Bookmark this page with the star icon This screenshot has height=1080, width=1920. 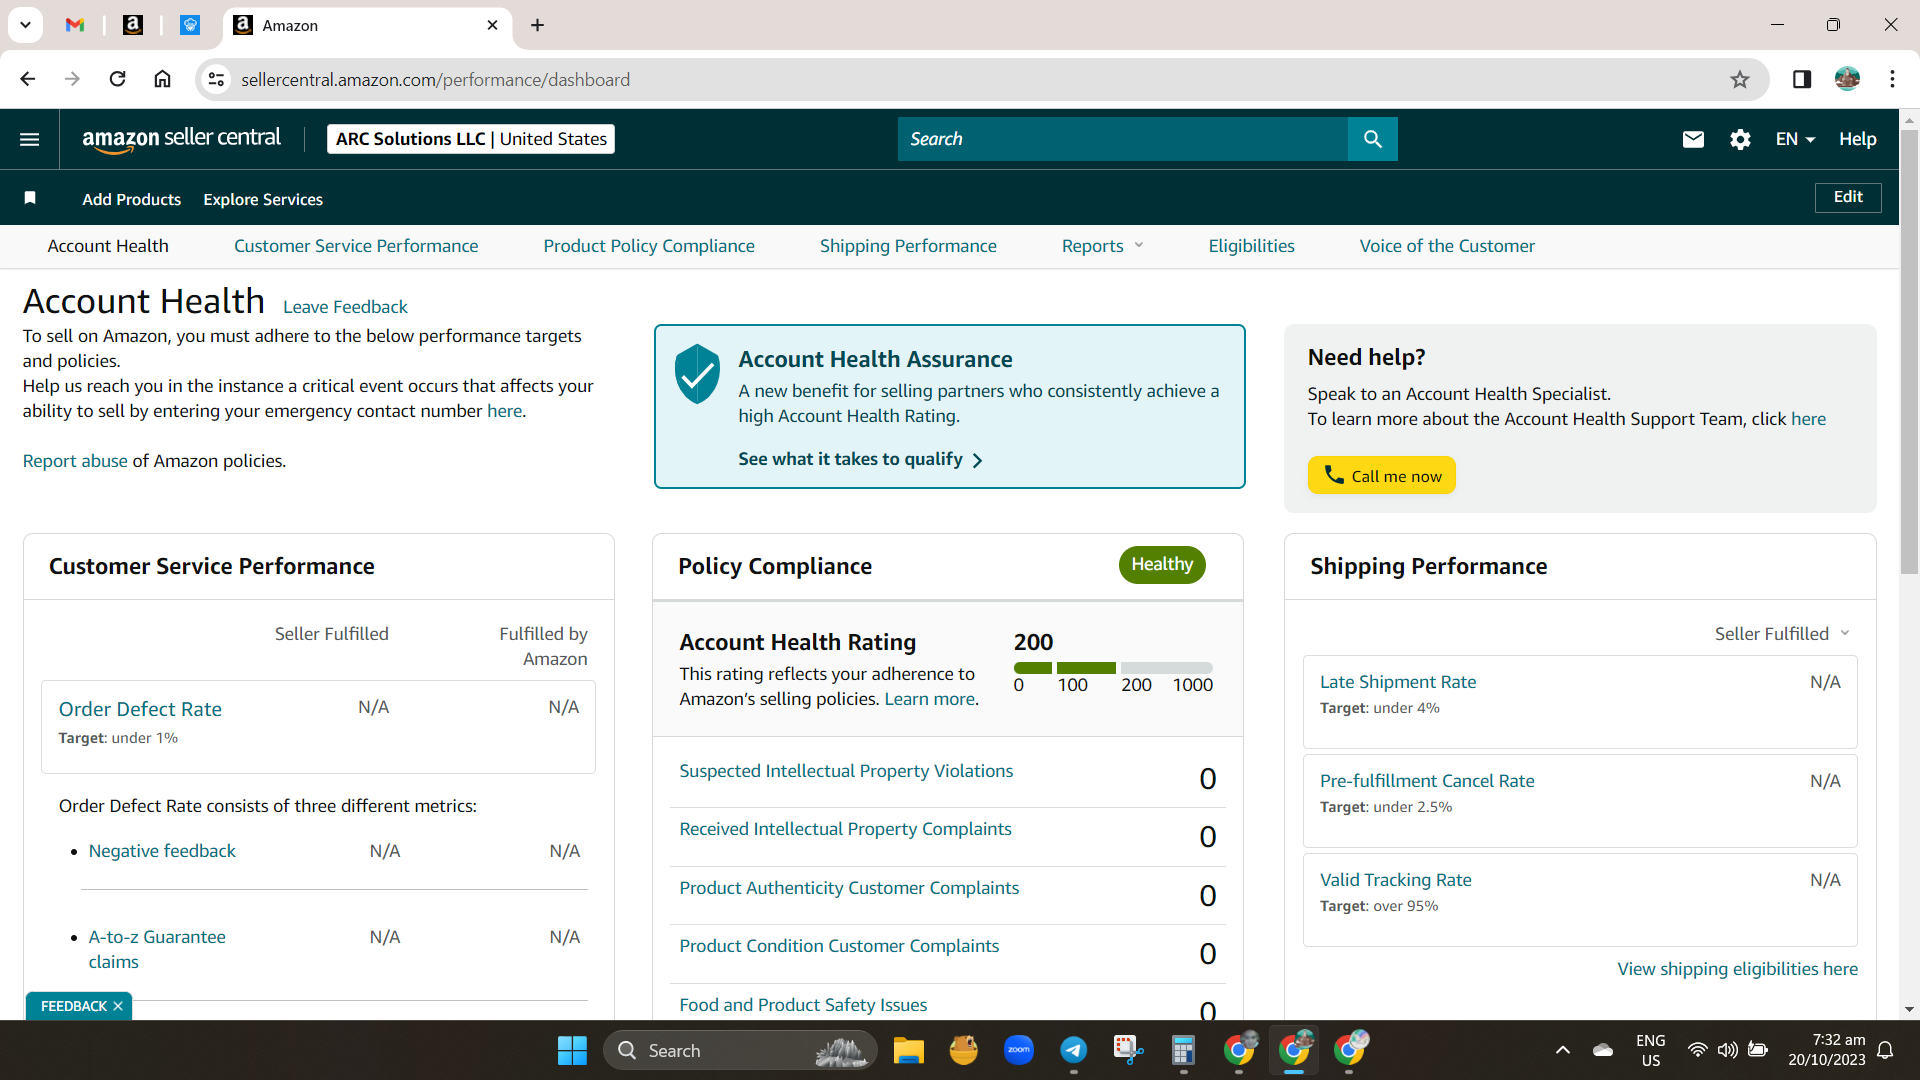click(1740, 79)
